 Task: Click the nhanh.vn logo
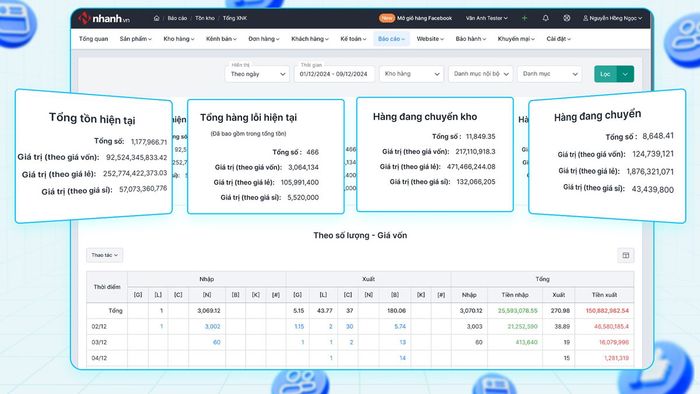coord(104,18)
